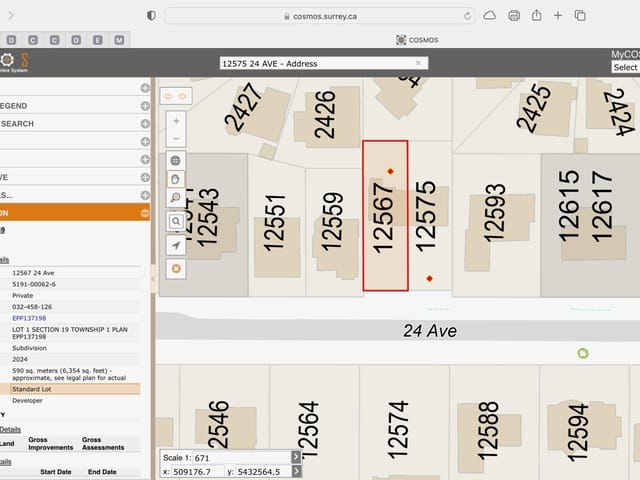This screenshot has height=480, width=640.
Task: Click the zoom out minus button
Action: pos(176,138)
